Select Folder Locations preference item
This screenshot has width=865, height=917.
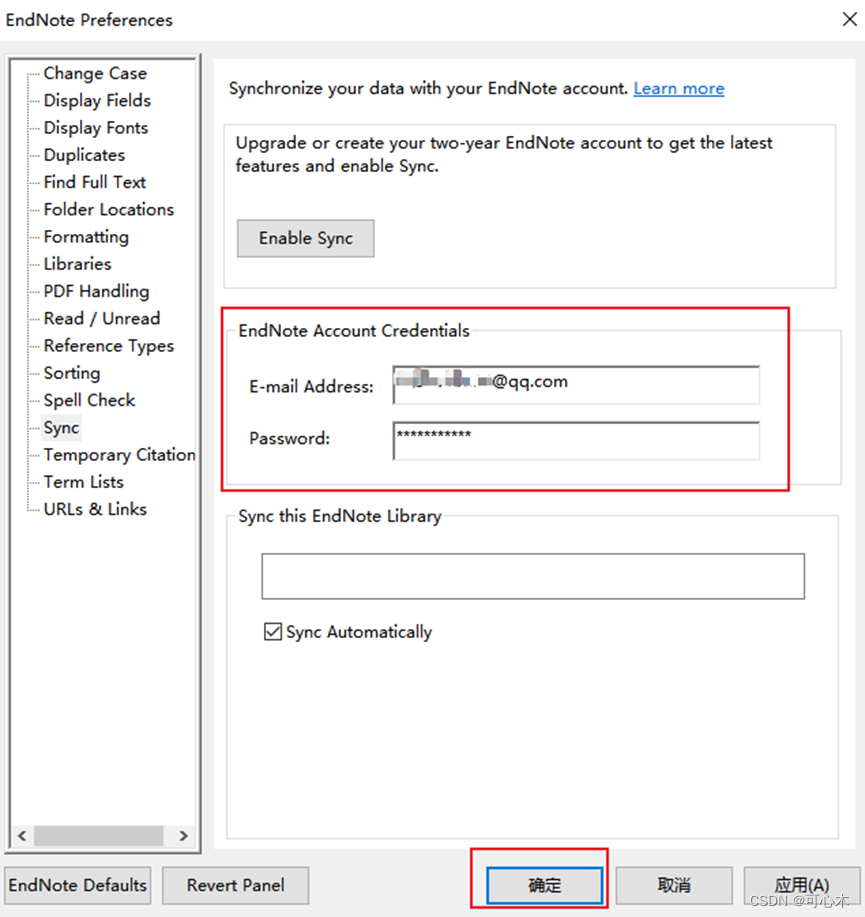[x=109, y=209]
